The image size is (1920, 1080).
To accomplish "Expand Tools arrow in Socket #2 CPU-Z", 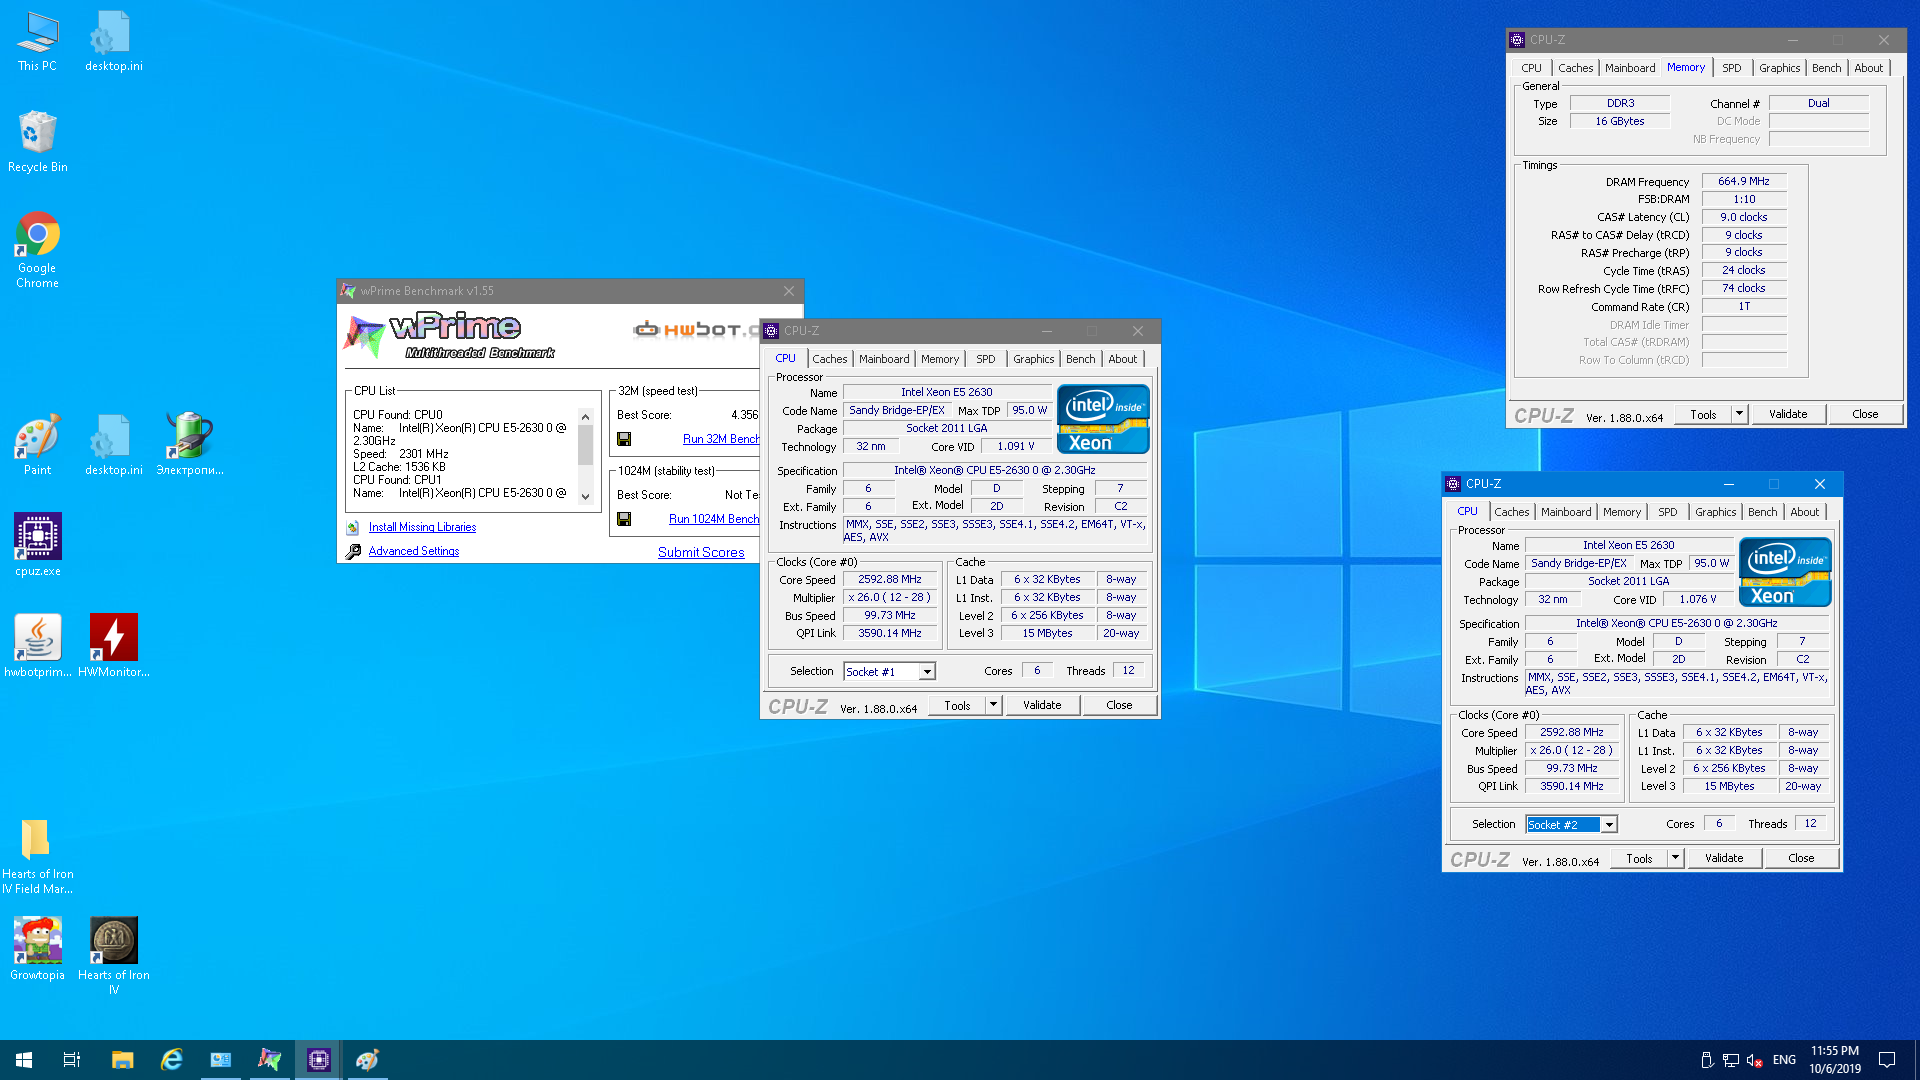I will [x=1675, y=858].
